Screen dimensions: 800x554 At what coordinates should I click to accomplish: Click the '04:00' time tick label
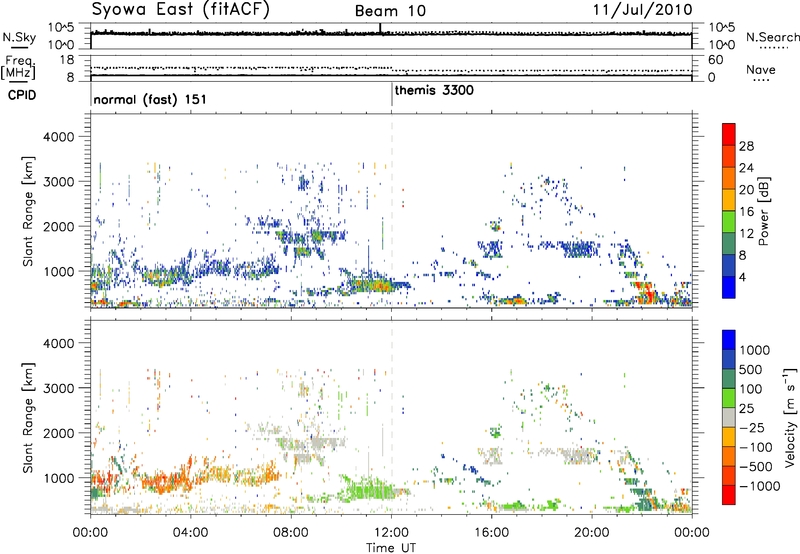tap(190, 533)
